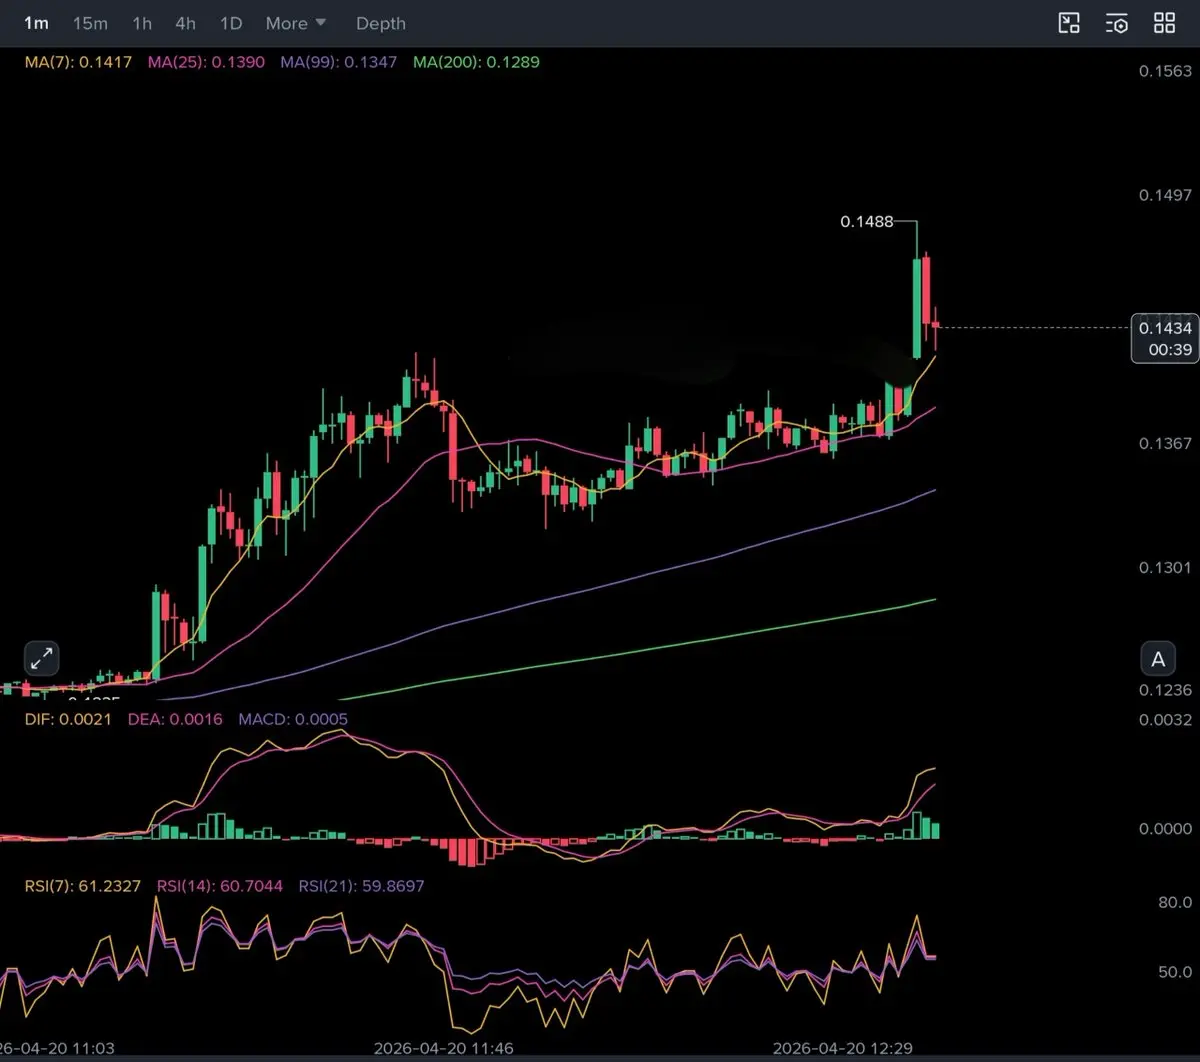
Task: Click the 0.1236 price axis label
Action: pyautogui.click(x=1165, y=690)
